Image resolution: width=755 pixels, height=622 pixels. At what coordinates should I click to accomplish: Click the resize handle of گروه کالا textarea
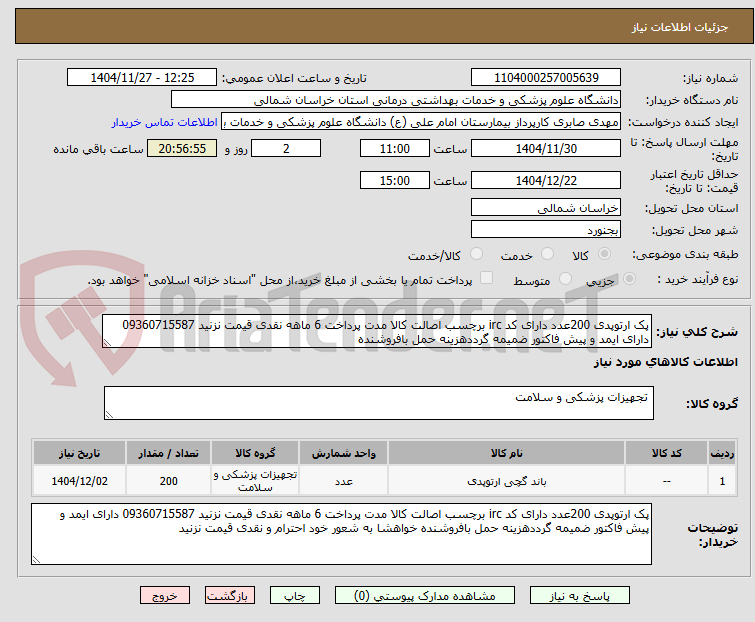tap(109, 415)
